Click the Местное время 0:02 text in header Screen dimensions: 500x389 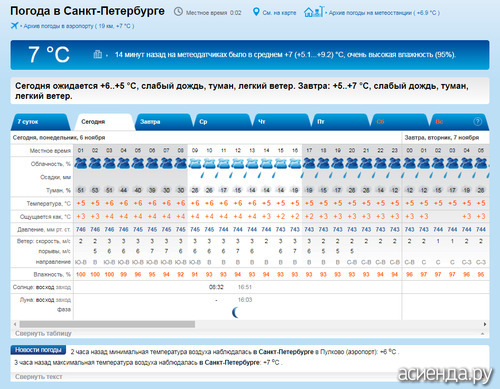213,13
